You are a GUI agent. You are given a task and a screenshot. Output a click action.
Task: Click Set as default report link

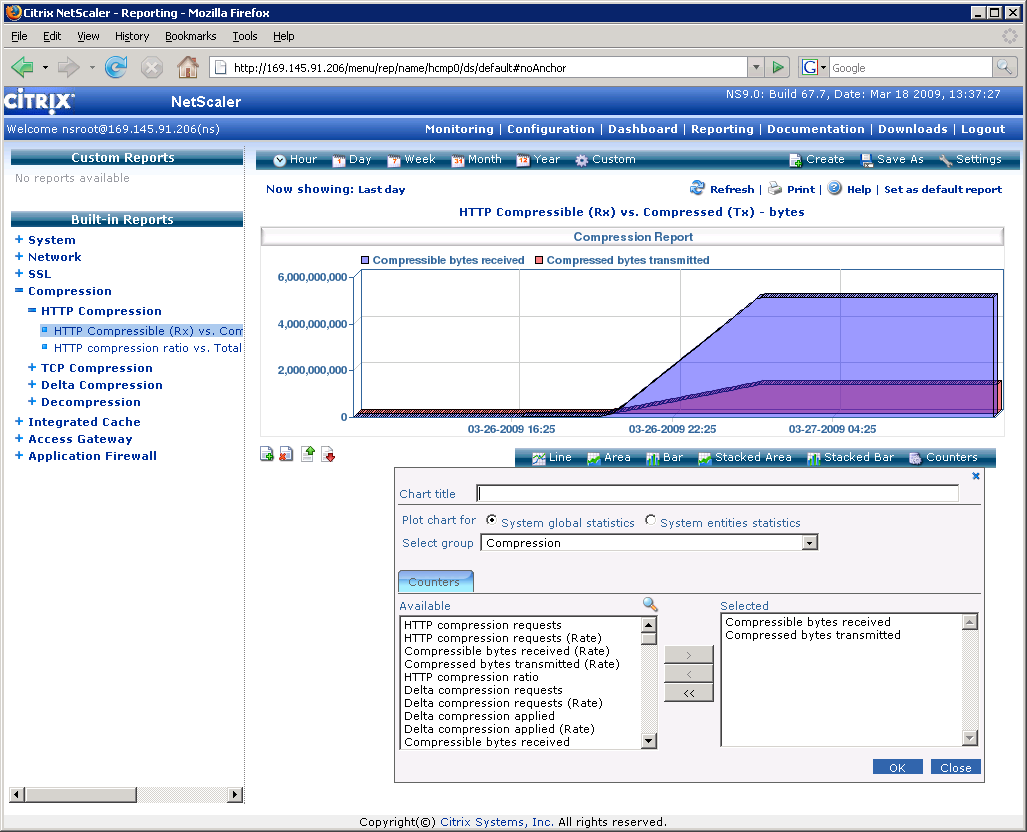pos(942,190)
